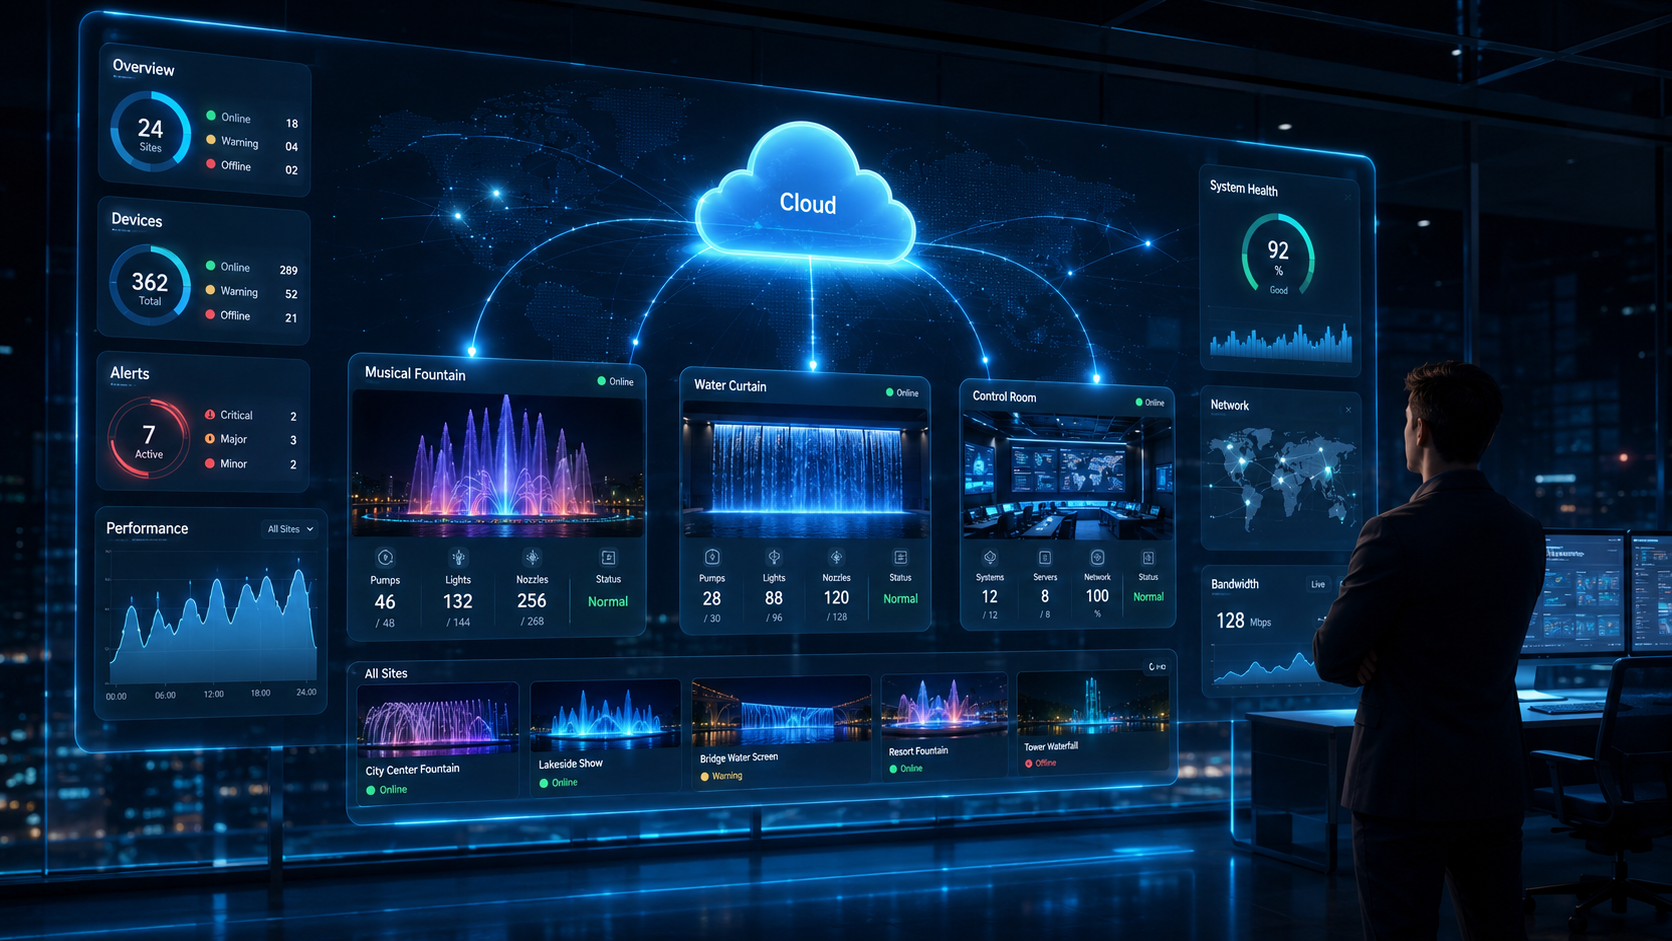Click the Bridge Water Screen site
The height and width of the screenshot is (941, 1672).
coord(780,730)
